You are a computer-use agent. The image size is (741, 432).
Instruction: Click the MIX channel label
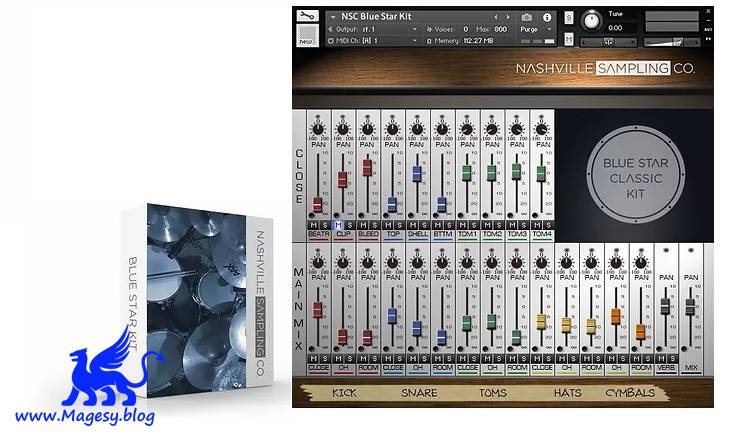(x=691, y=368)
